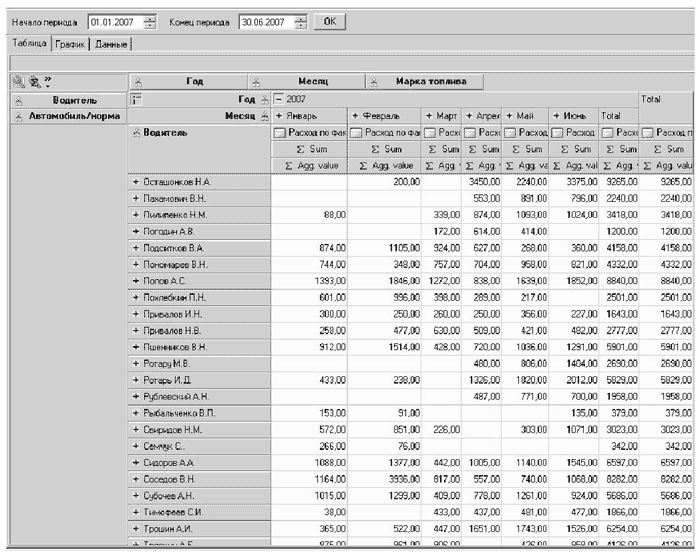Click the Начало периода date spinner arrows
Viewport: 700px width, 554px height.
click(x=150, y=22)
